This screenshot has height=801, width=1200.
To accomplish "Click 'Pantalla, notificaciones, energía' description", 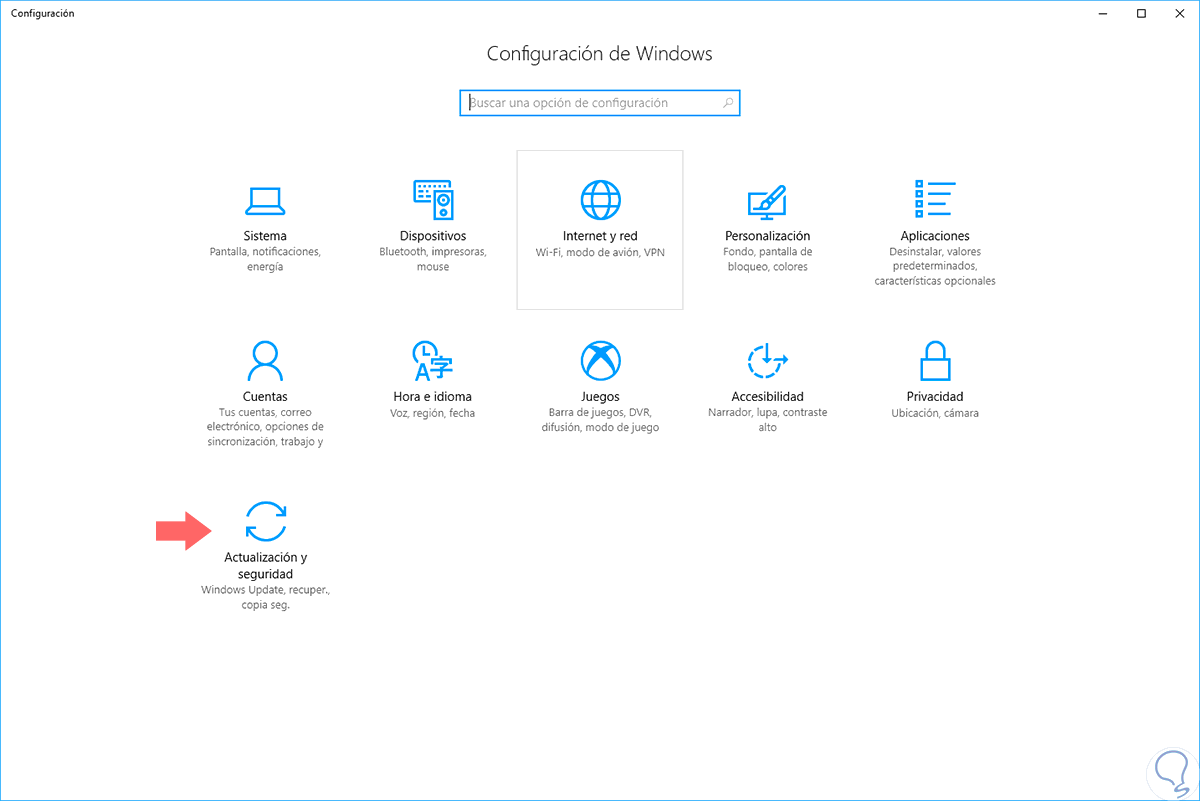I will [x=265, y=260].
